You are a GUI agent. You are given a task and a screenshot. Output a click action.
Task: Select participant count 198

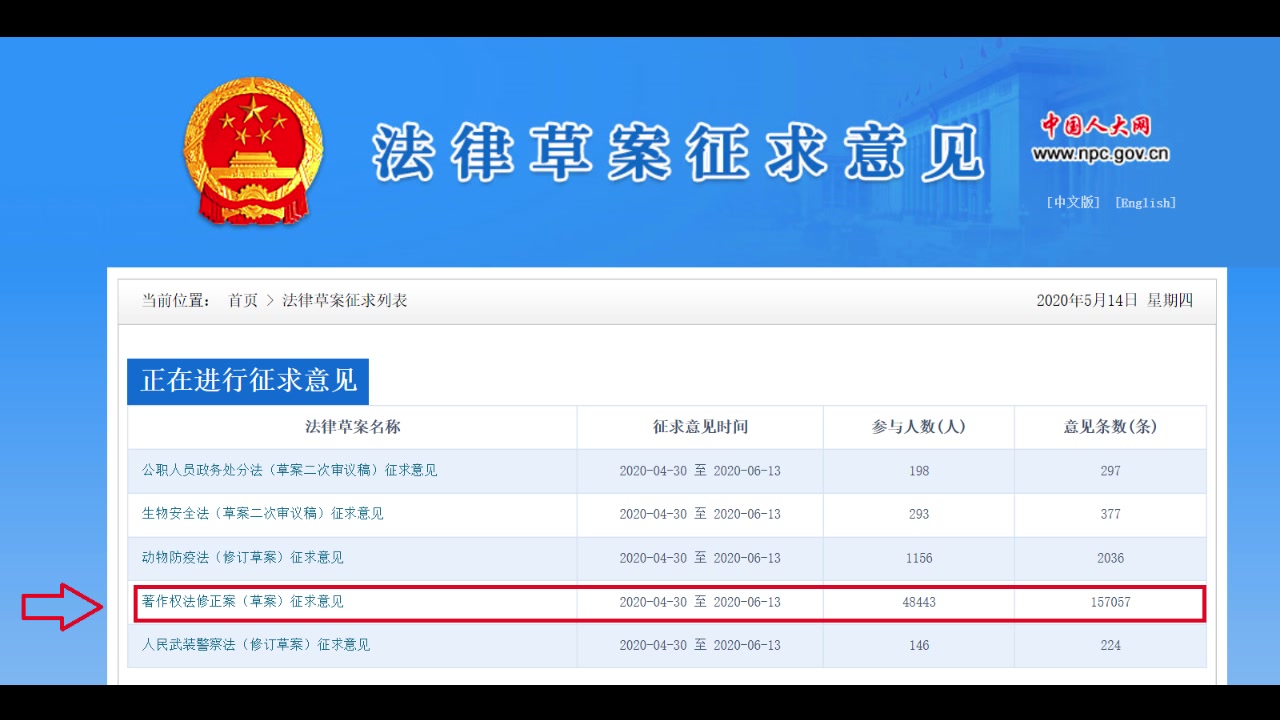click(919, 470)
